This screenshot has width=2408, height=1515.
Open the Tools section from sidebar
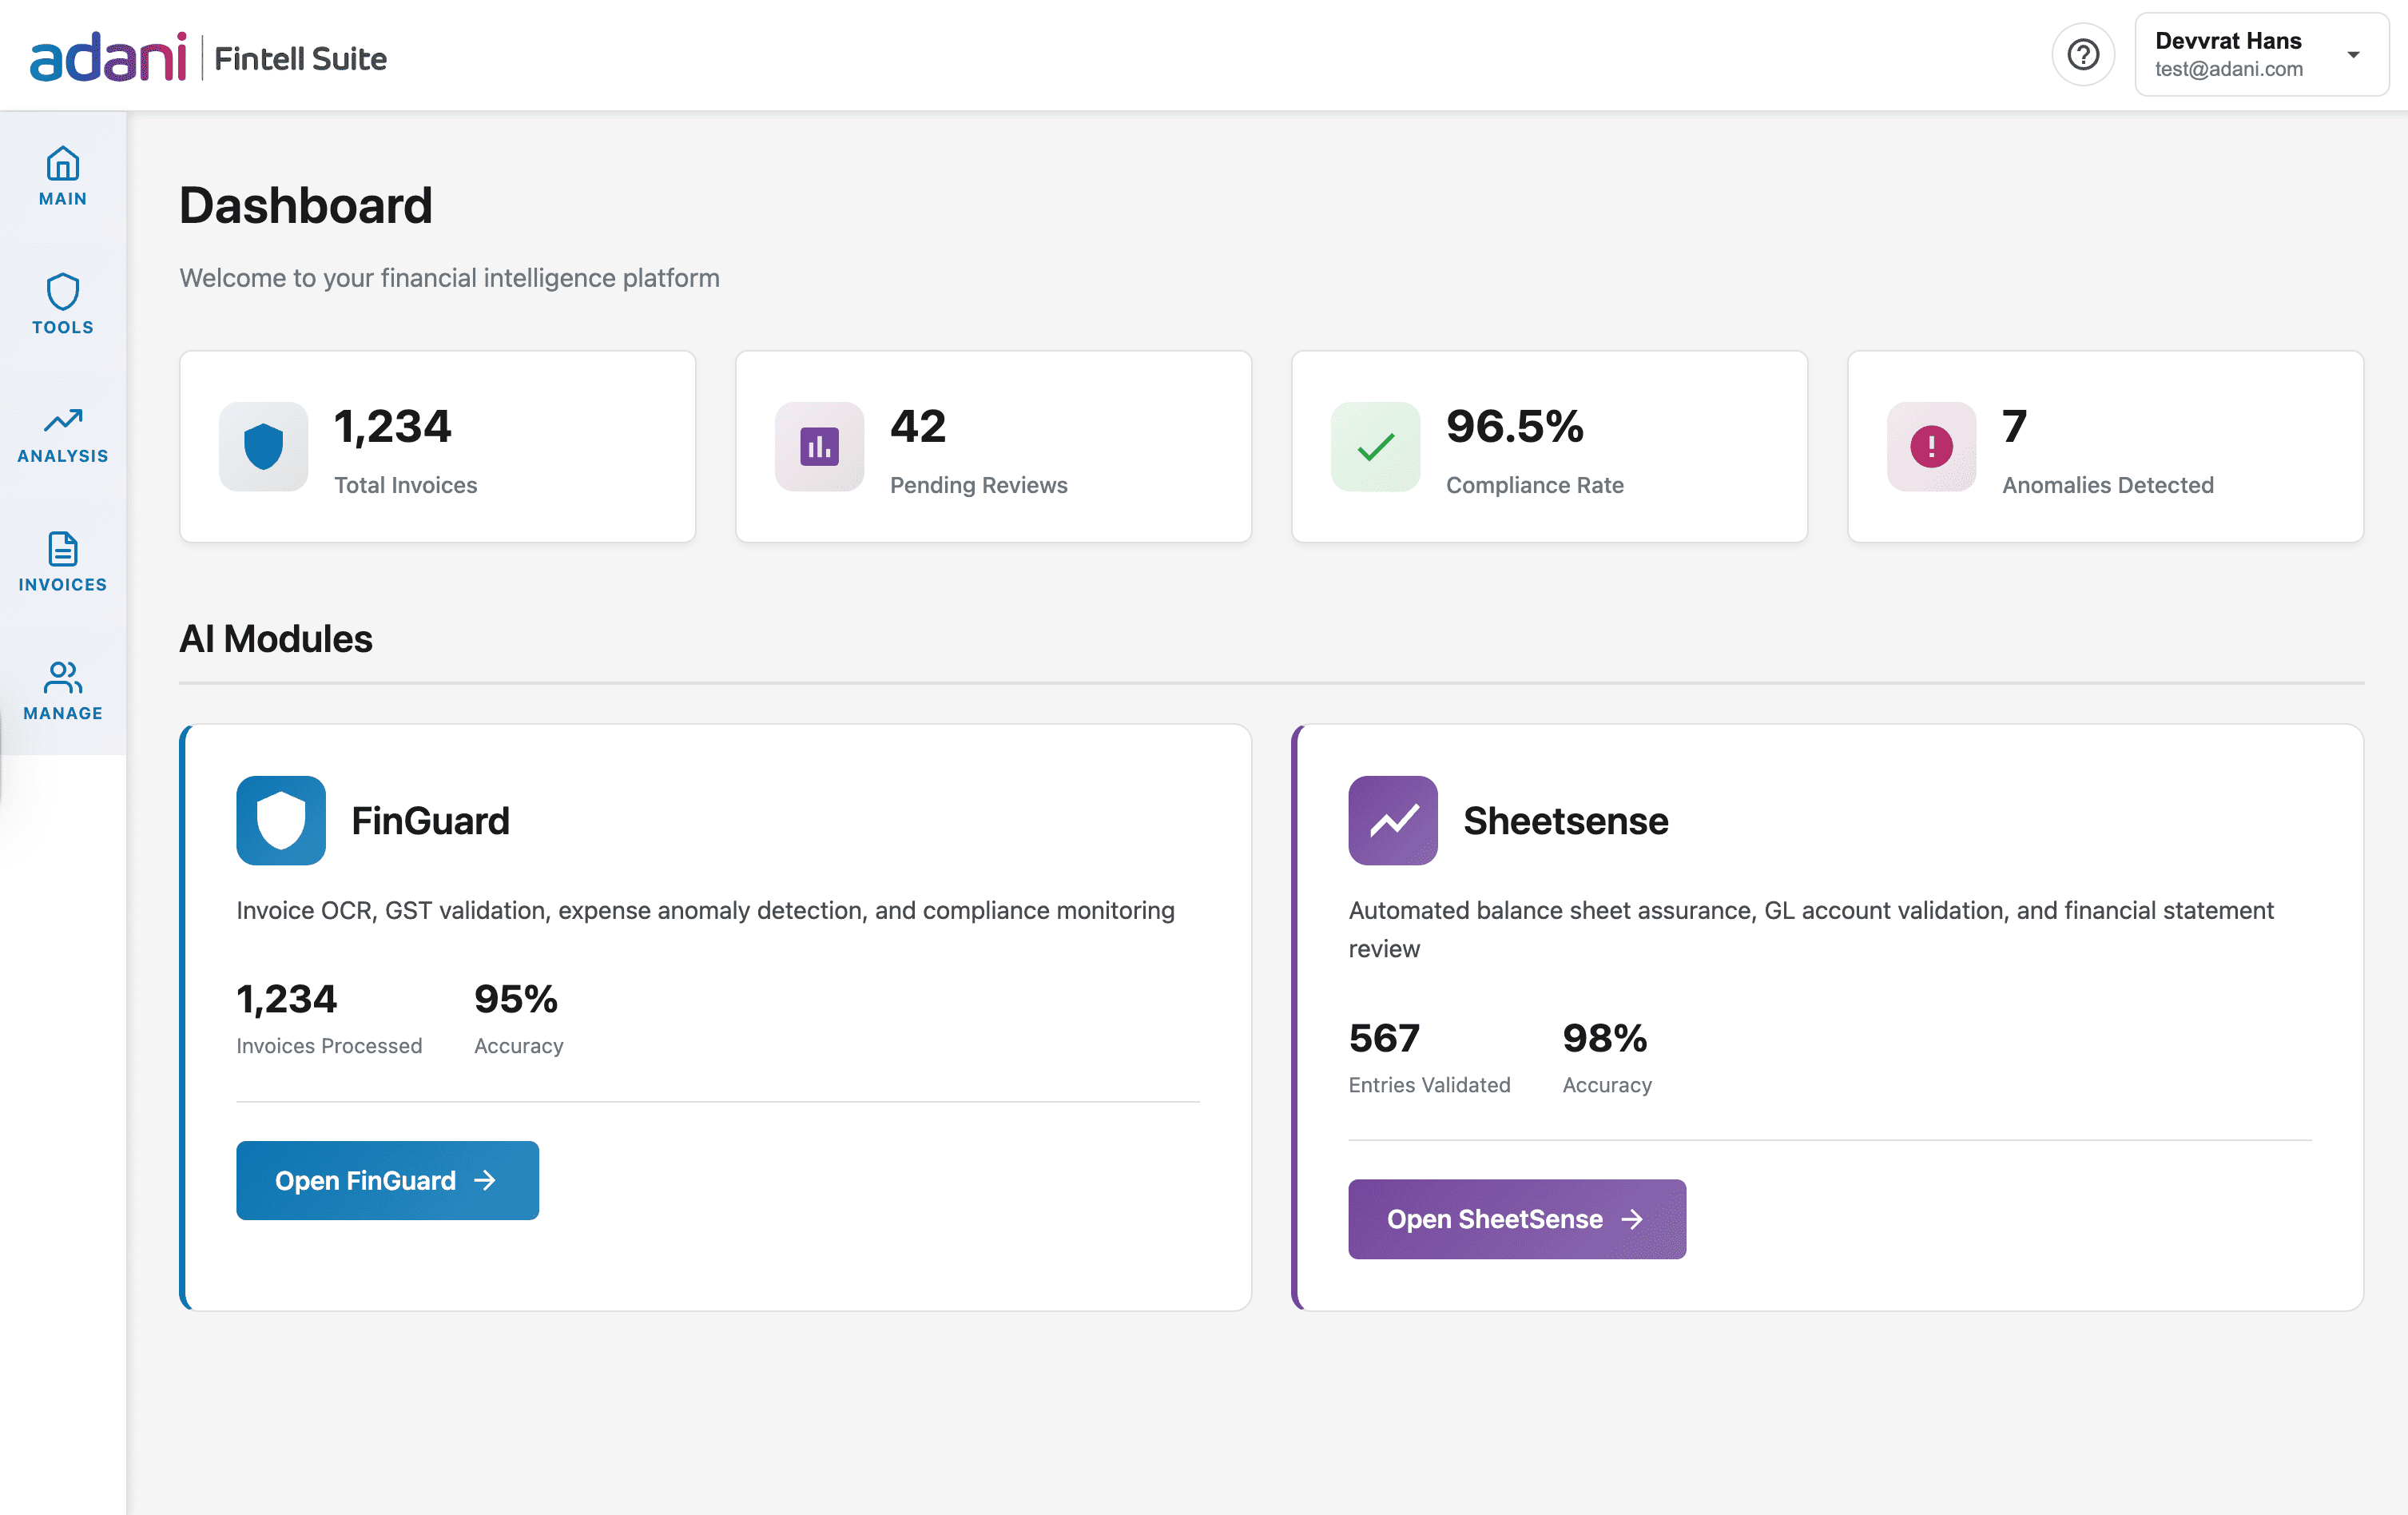click(62, 295)
